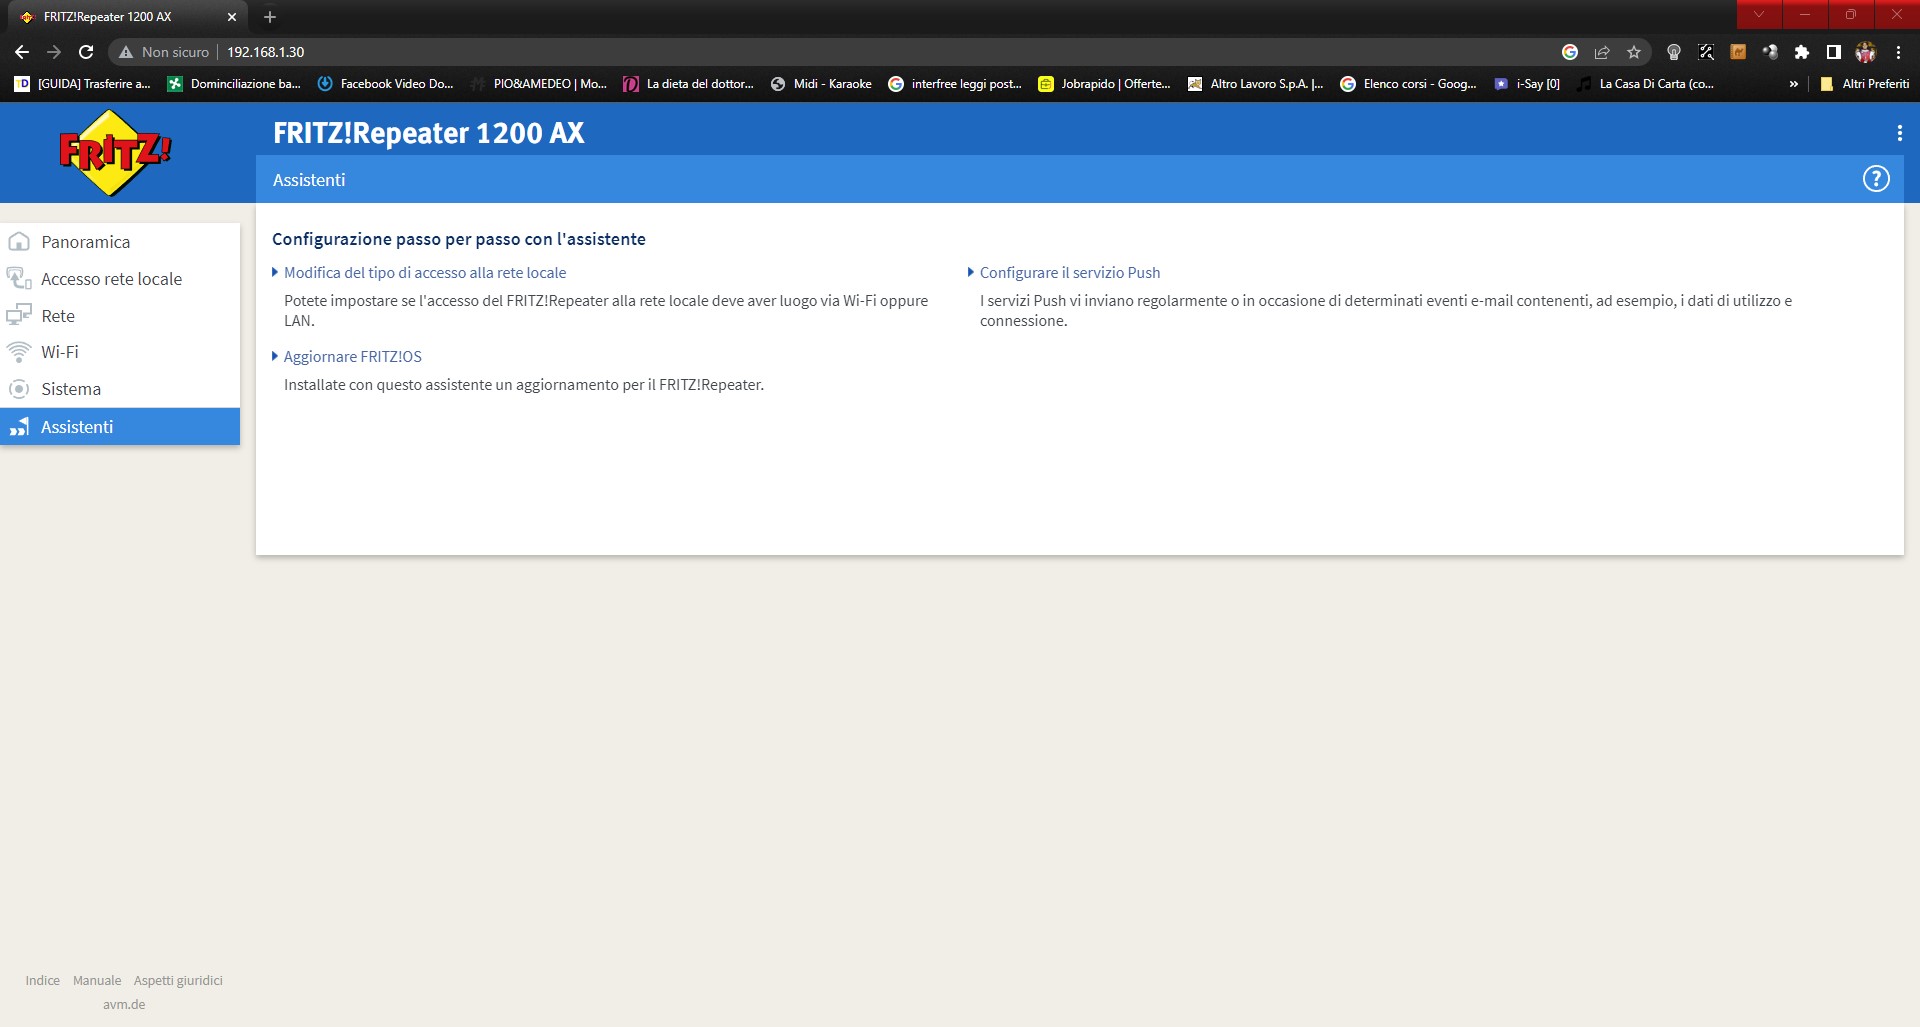Open Dominciliazione ba... bookmark
Screen dimensions: 1920x1027
click(234, 84)
